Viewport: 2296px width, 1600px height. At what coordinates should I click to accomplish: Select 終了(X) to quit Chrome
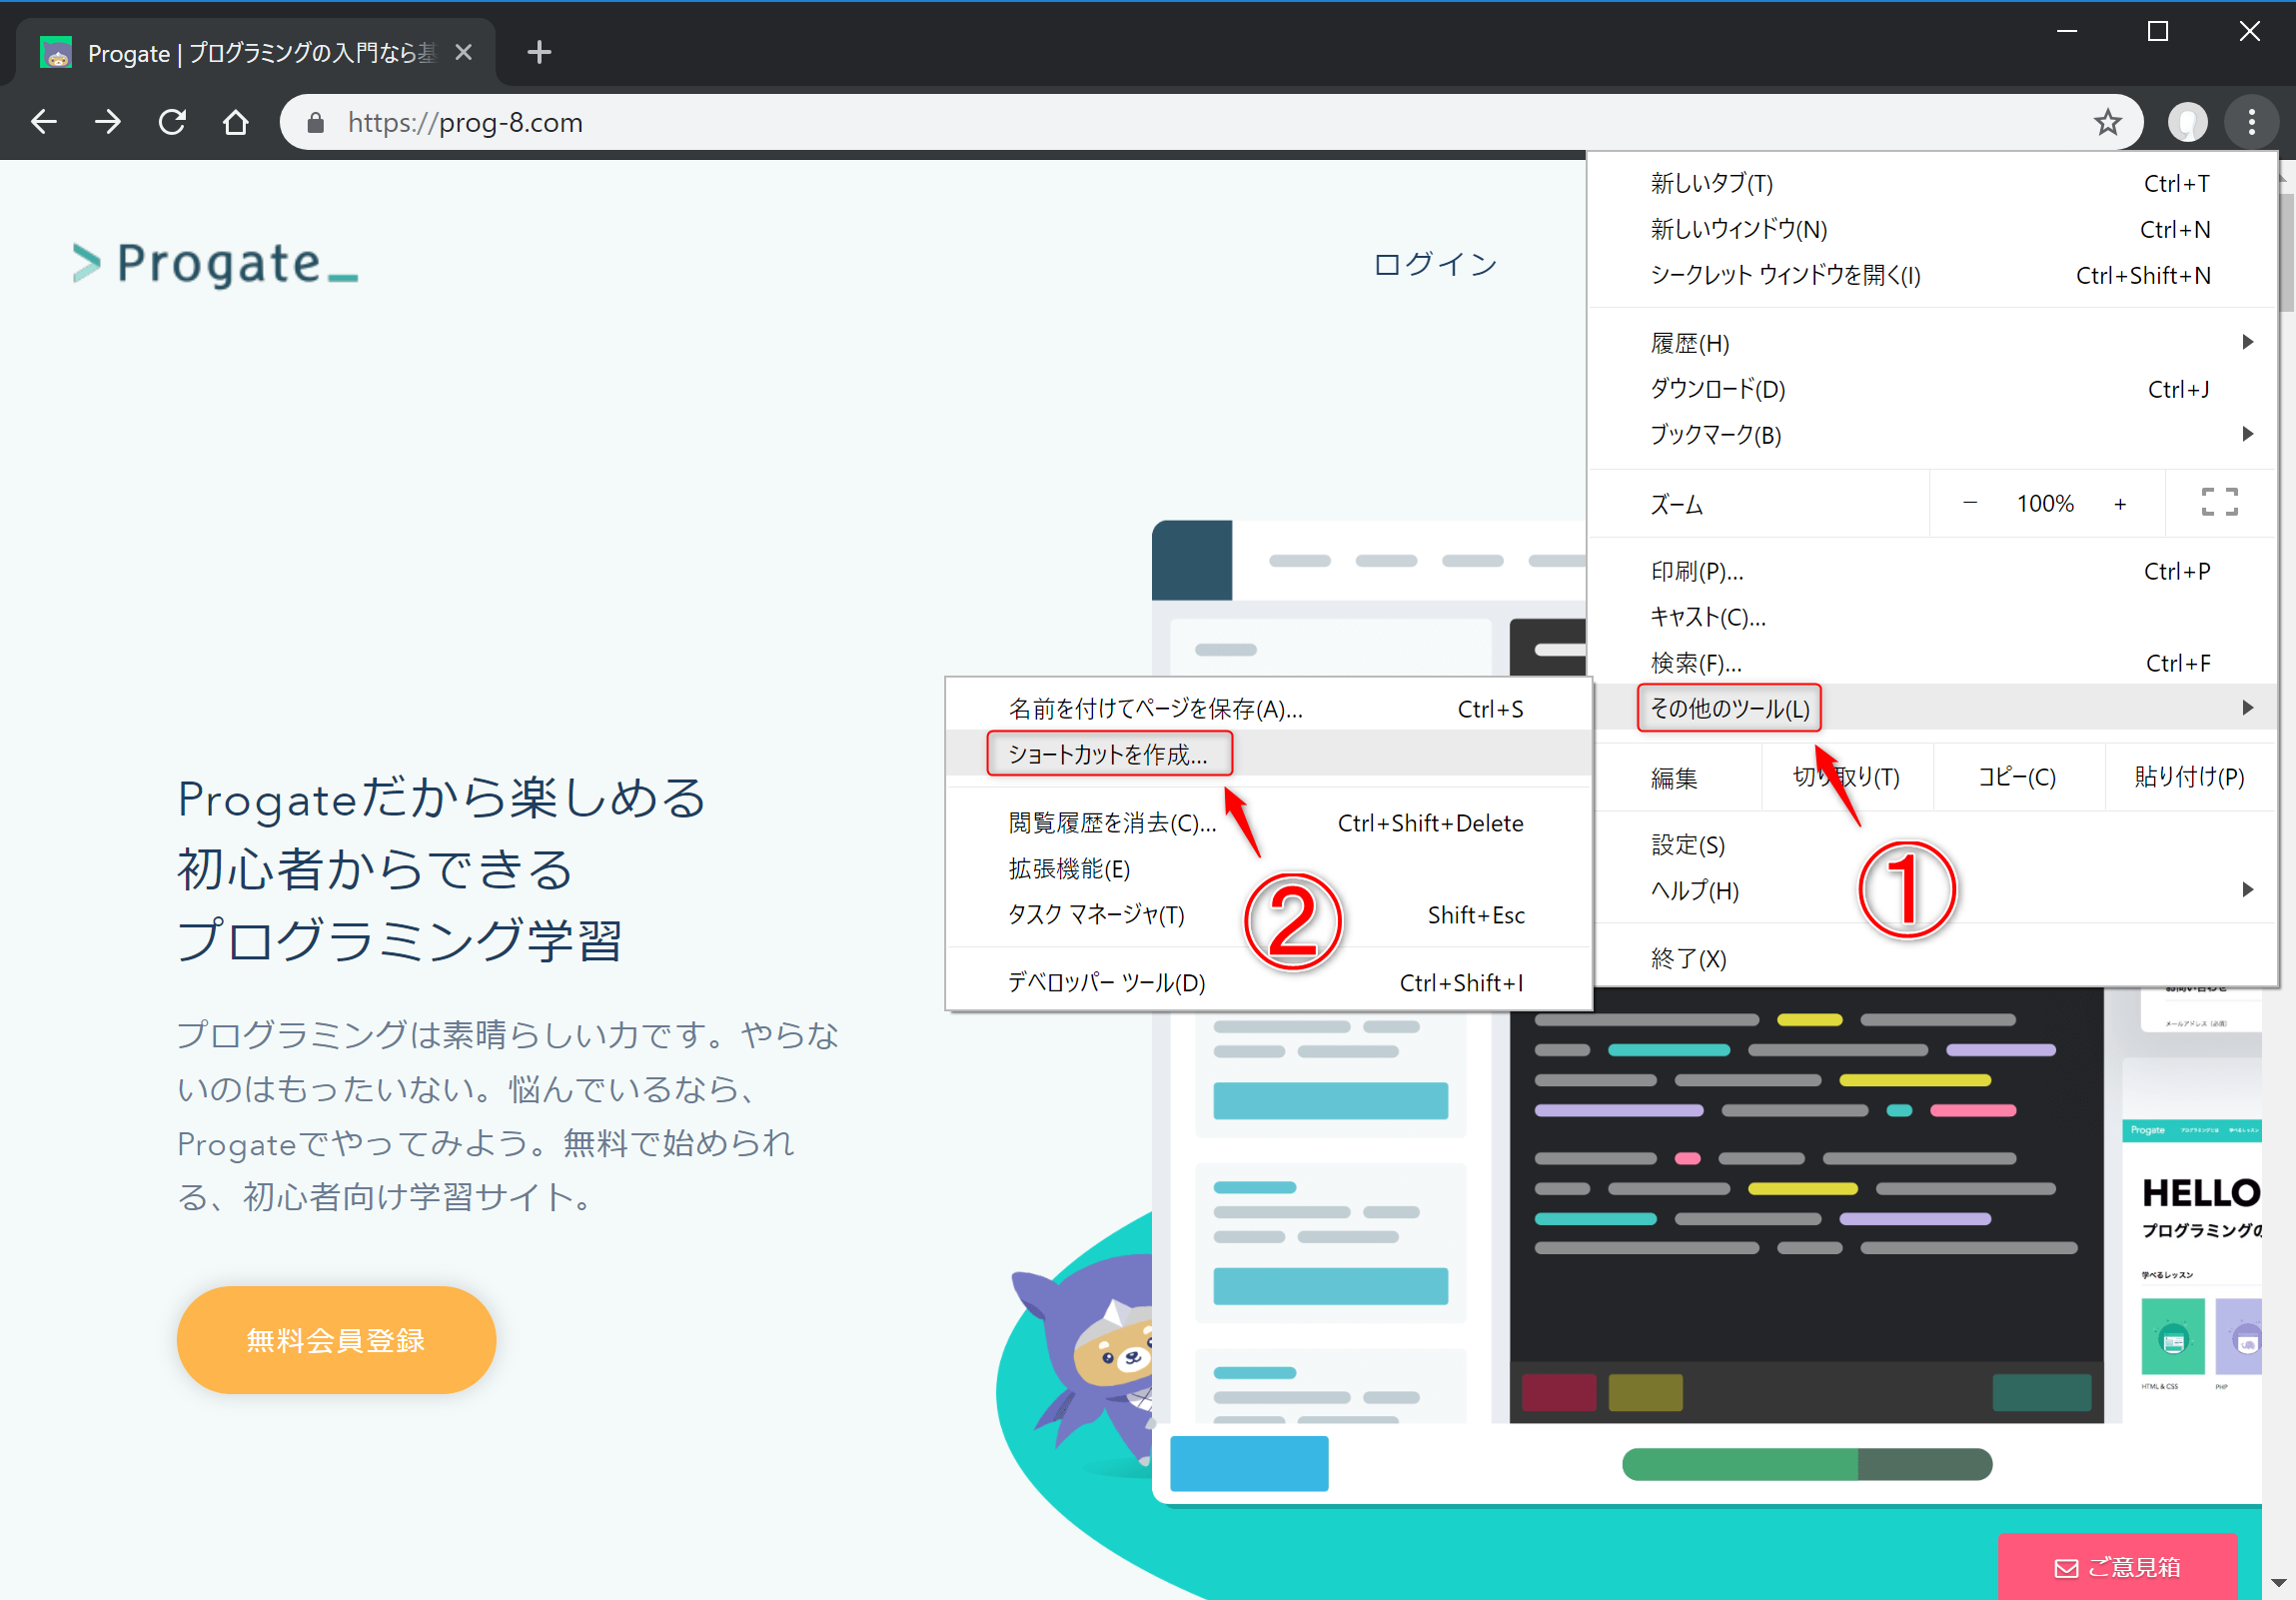pos(1931,959)
